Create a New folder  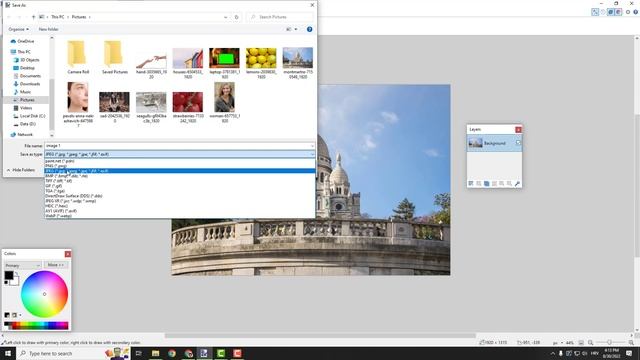tap(48, 29)
